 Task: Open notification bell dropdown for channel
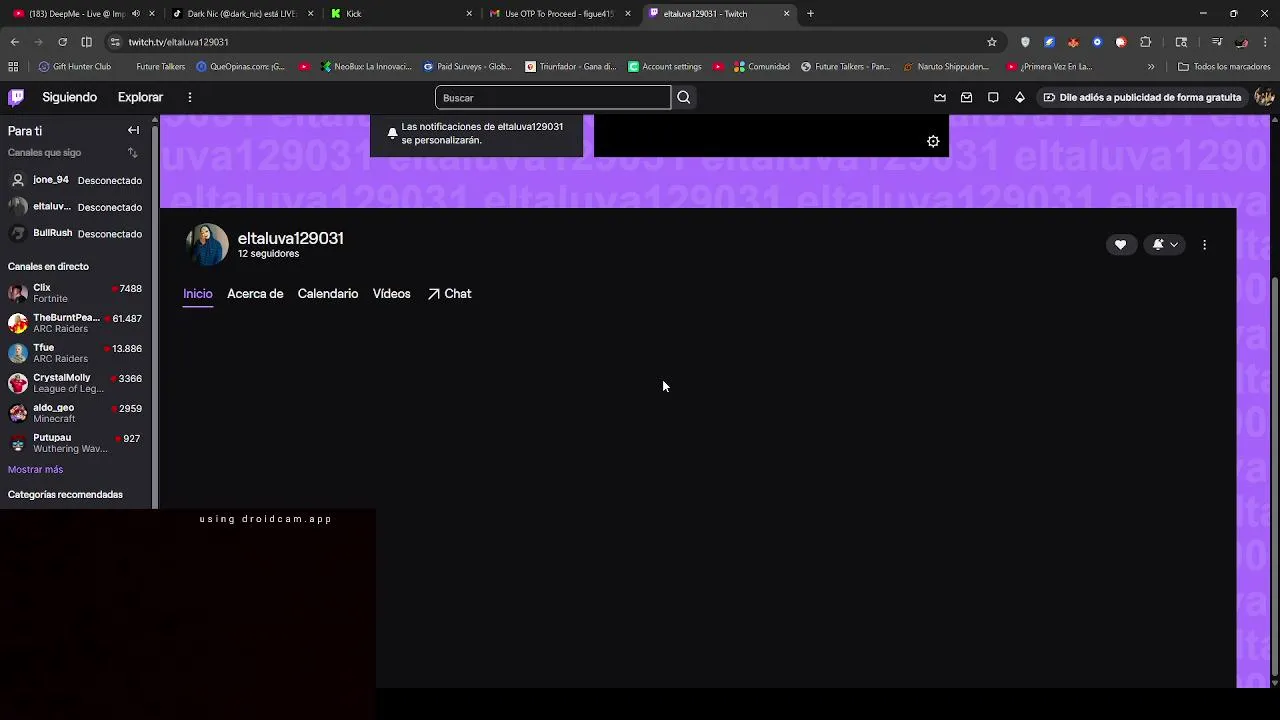point(1165,245)
